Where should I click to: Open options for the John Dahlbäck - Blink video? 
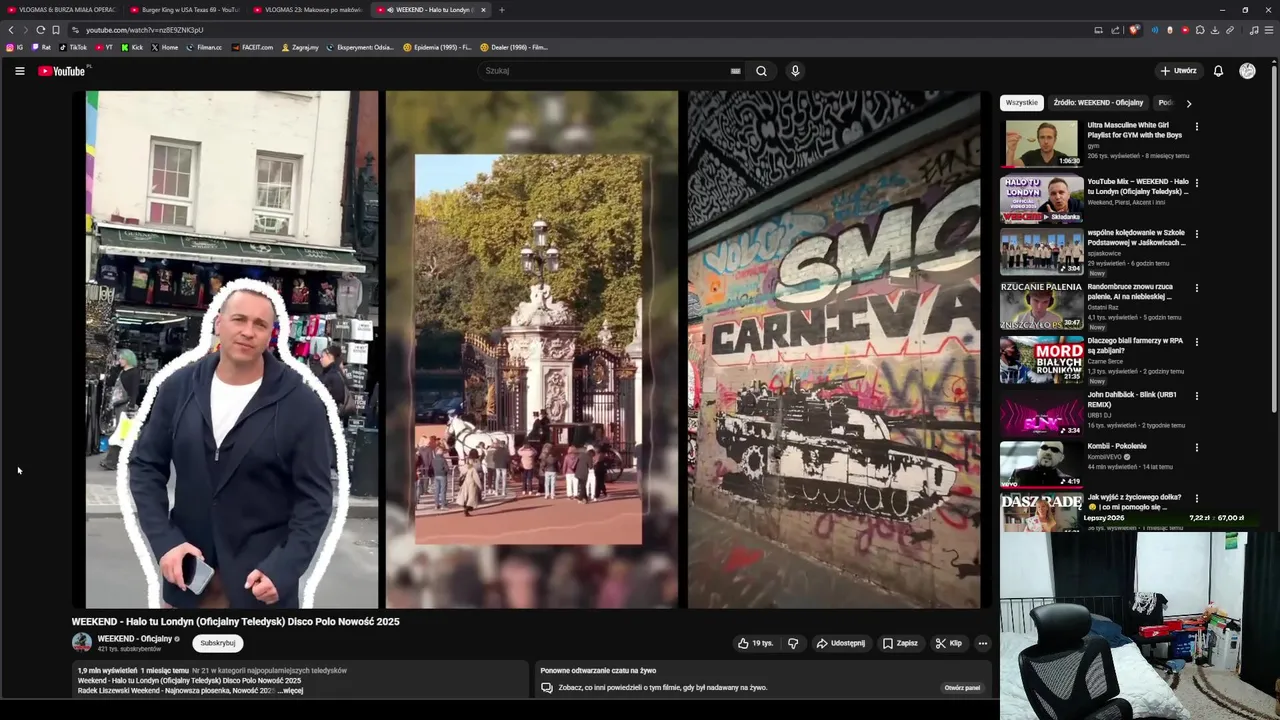(x=1196, y=396)
